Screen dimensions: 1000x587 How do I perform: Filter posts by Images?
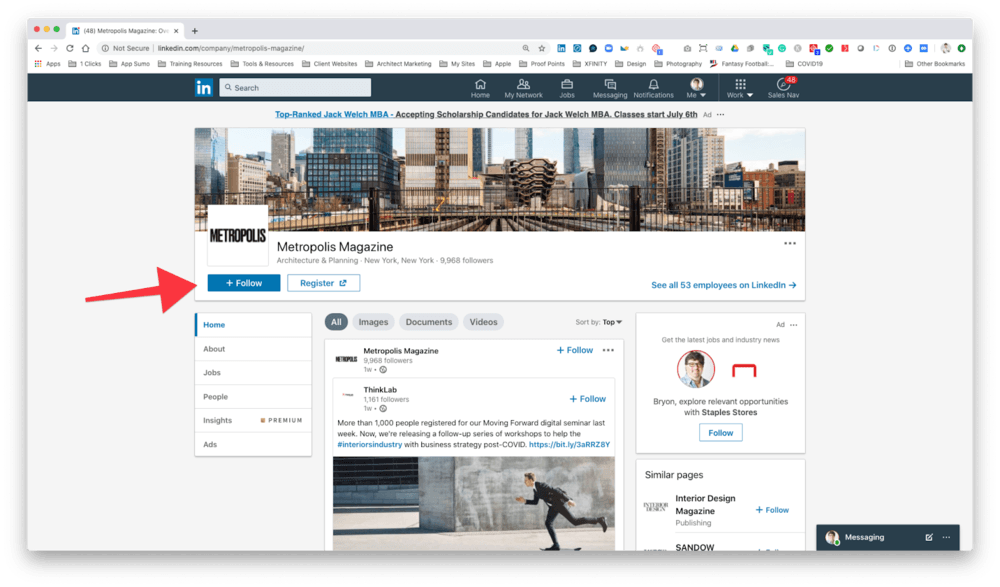click(x=373, y=322)
